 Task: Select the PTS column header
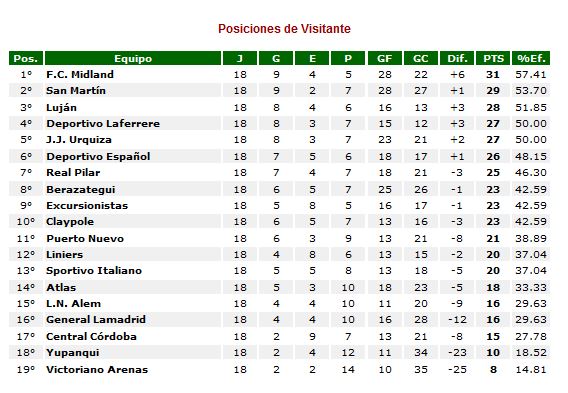pos(493,58)
